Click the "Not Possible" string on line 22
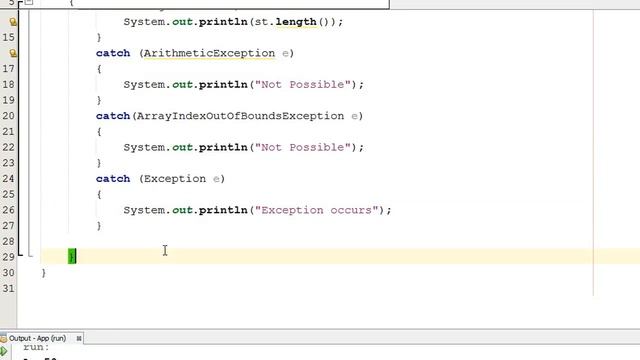 pos(303,147)
